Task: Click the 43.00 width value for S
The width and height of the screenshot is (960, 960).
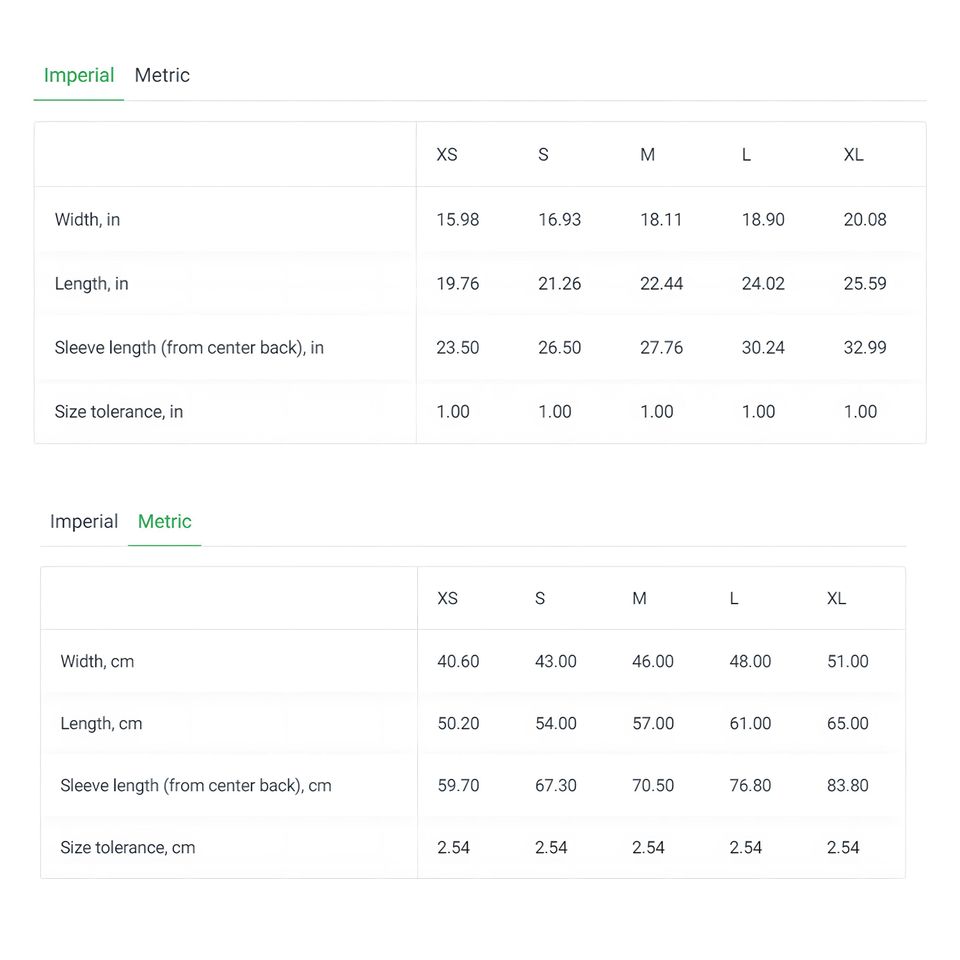Action: (x=555, y=662)
